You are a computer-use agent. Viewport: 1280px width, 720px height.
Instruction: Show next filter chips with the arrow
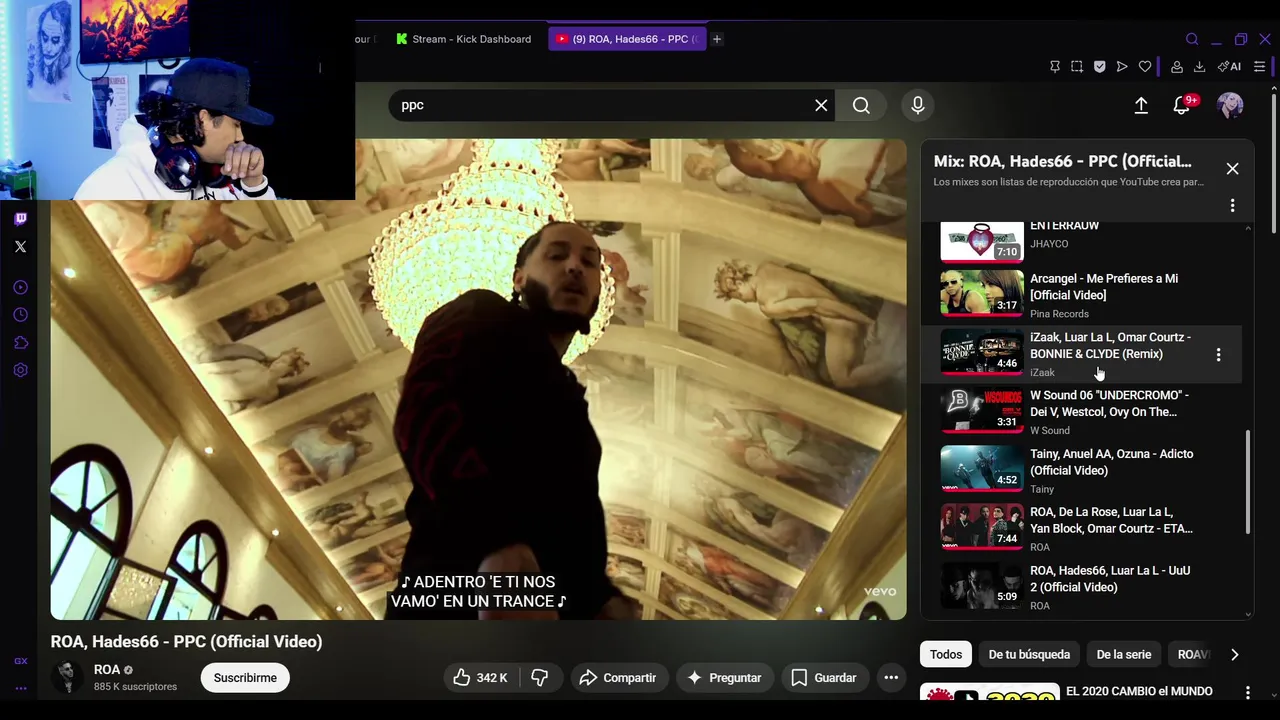click(x=1235, y=655)
